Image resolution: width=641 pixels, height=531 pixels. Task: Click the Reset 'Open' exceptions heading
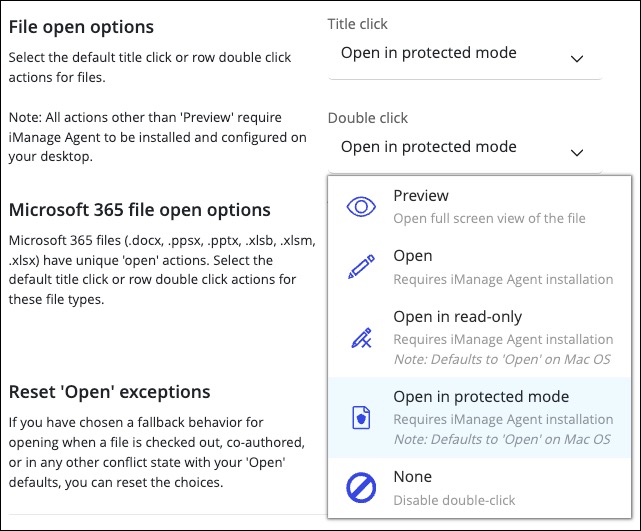tap(109, 391)
